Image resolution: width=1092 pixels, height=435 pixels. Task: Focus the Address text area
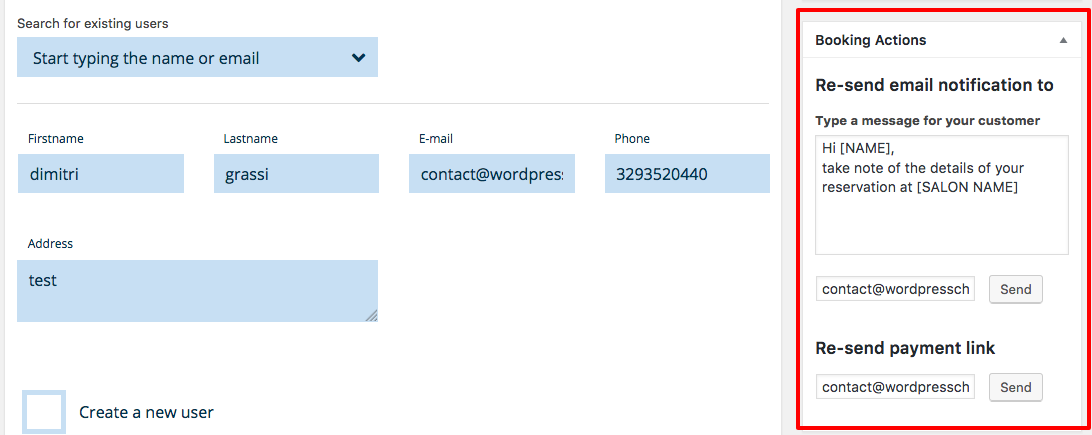(197, 290)
